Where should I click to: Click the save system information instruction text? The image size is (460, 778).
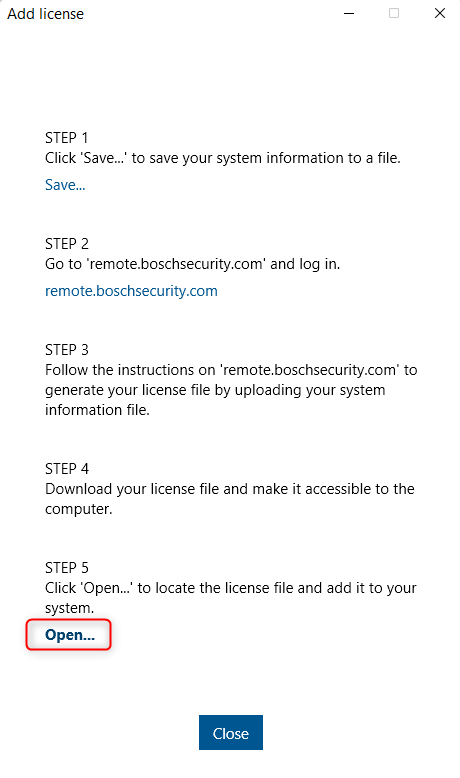(x=223, y=158)
